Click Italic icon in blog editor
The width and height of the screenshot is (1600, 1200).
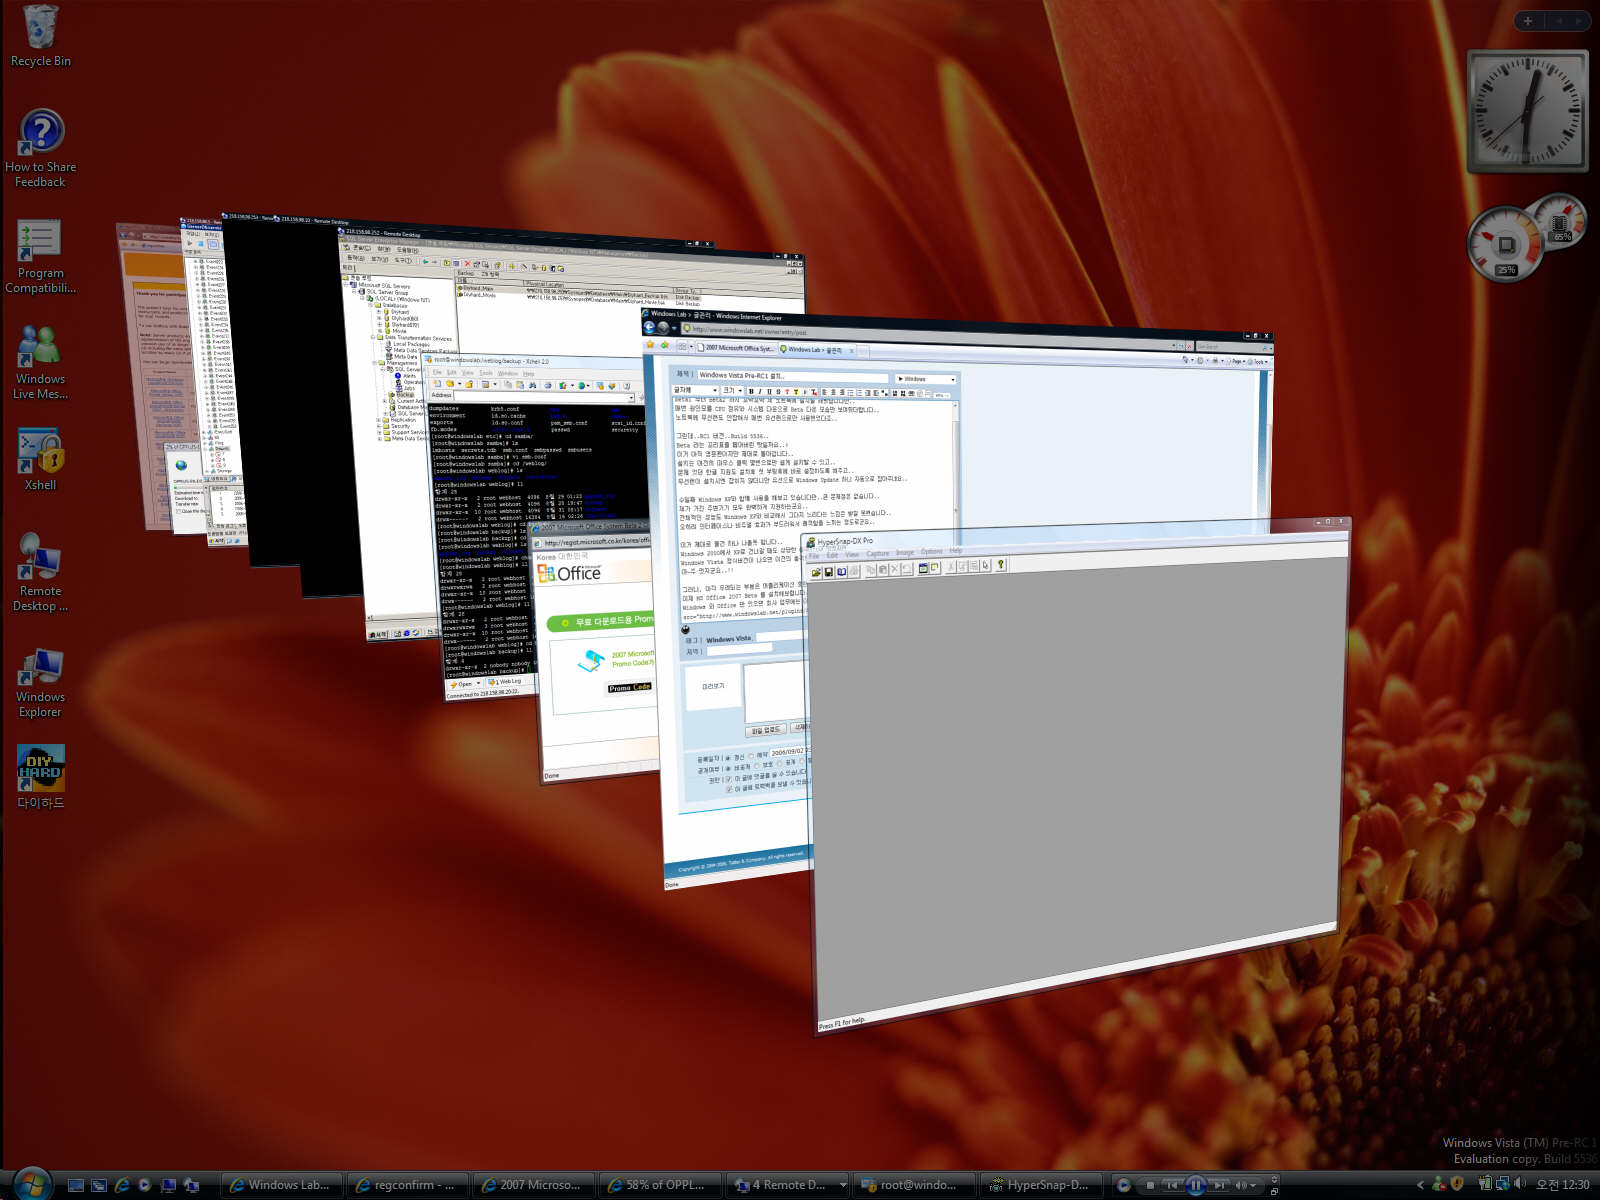[760, 391]
